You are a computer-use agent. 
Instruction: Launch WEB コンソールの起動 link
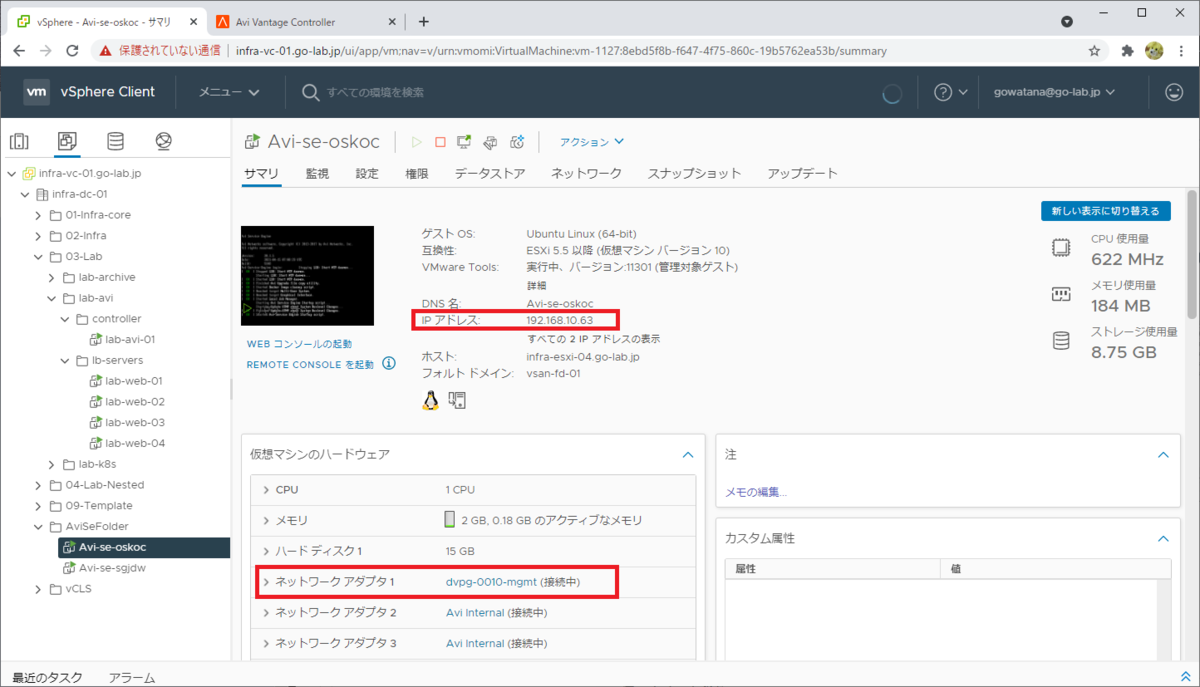click(x=299, y=344)
